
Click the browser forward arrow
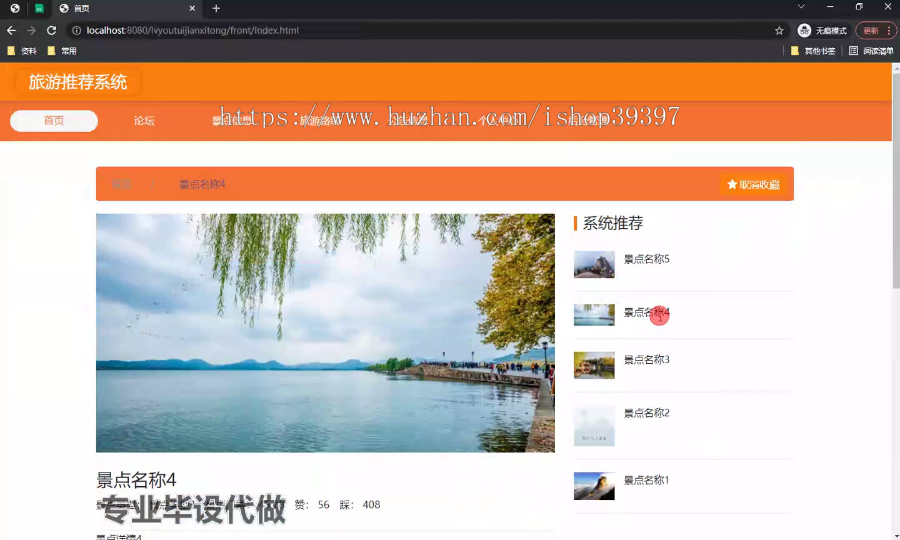(x=32, y=30)
